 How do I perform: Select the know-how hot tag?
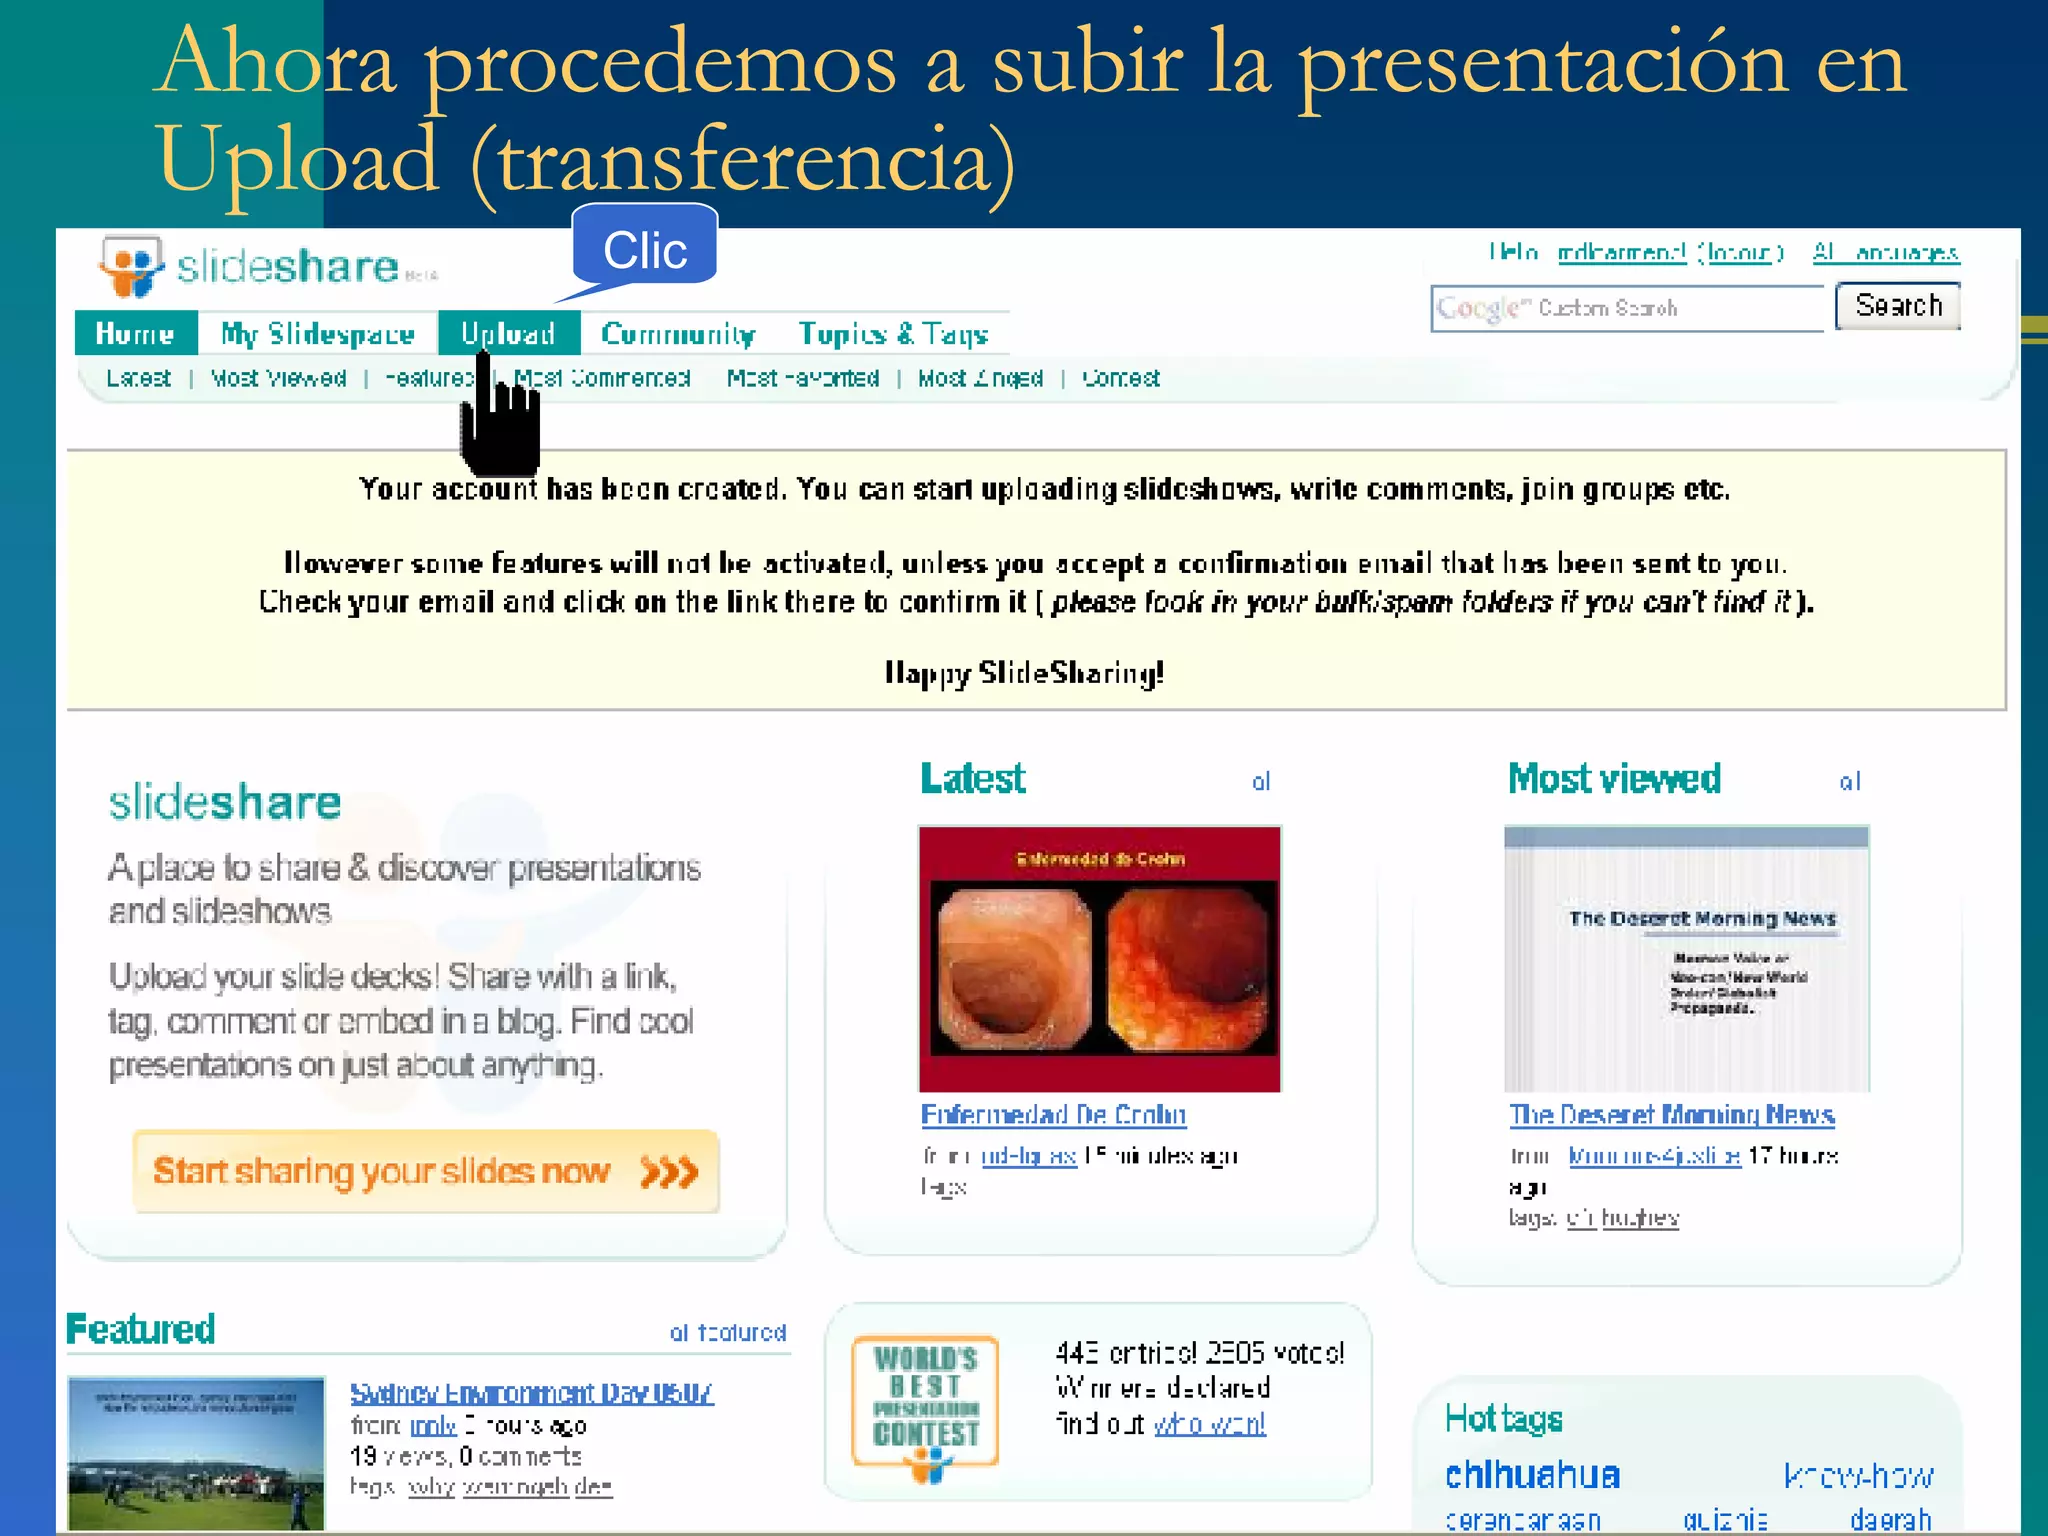1858,1476
